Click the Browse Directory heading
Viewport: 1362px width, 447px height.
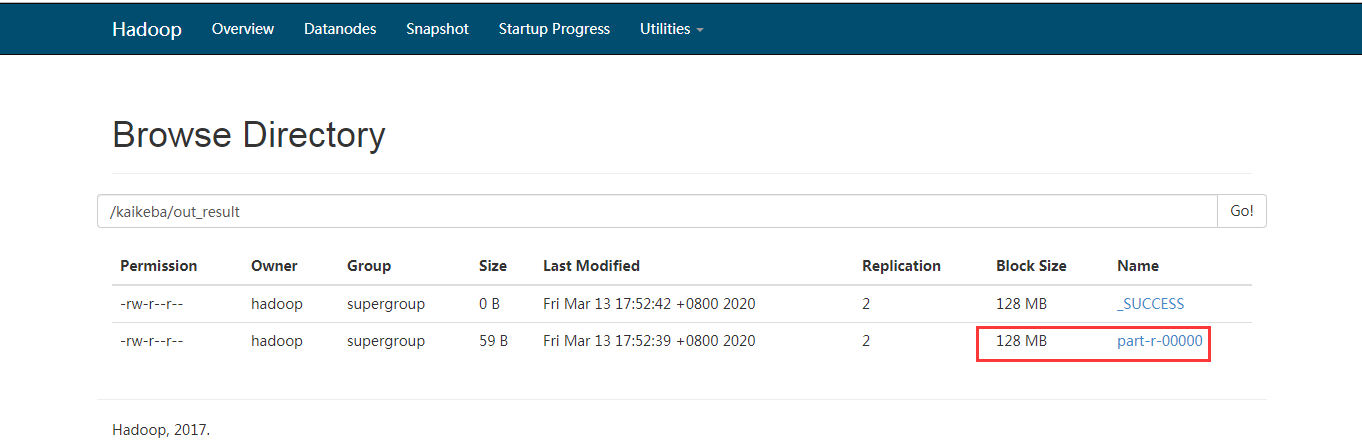point(249,134)
